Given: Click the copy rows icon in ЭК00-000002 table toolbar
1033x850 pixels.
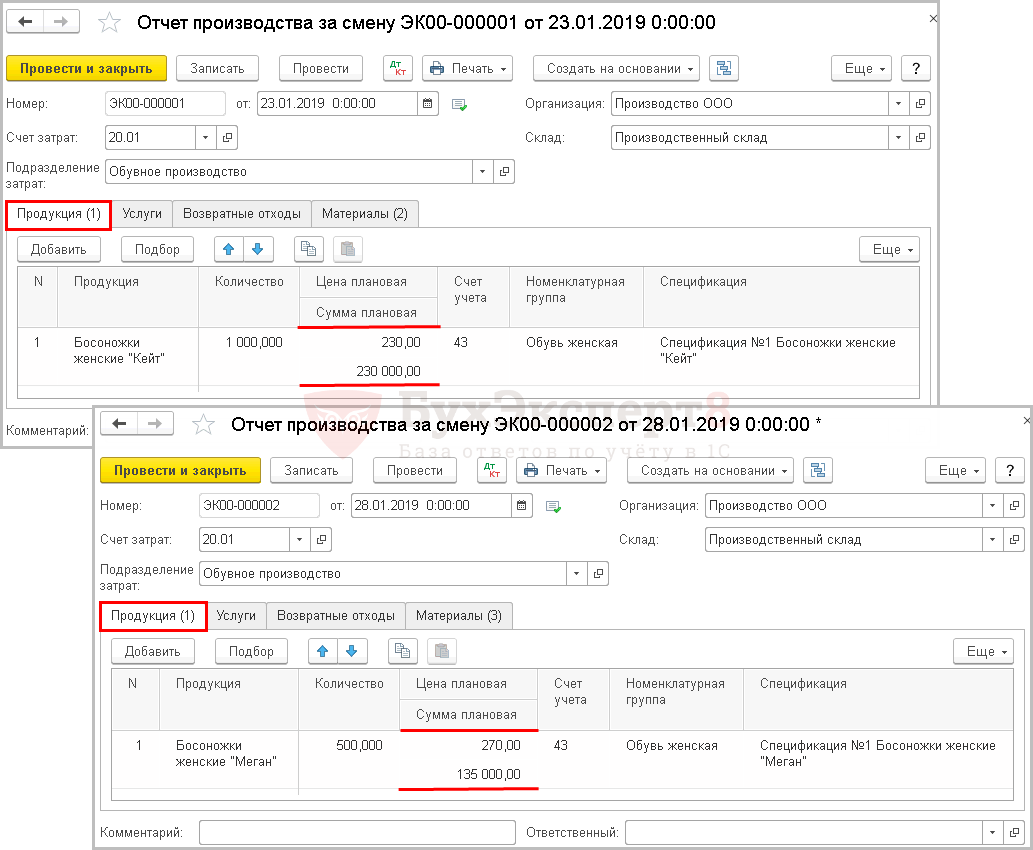Looking at the screenshot, I should [x=403, y=651].
